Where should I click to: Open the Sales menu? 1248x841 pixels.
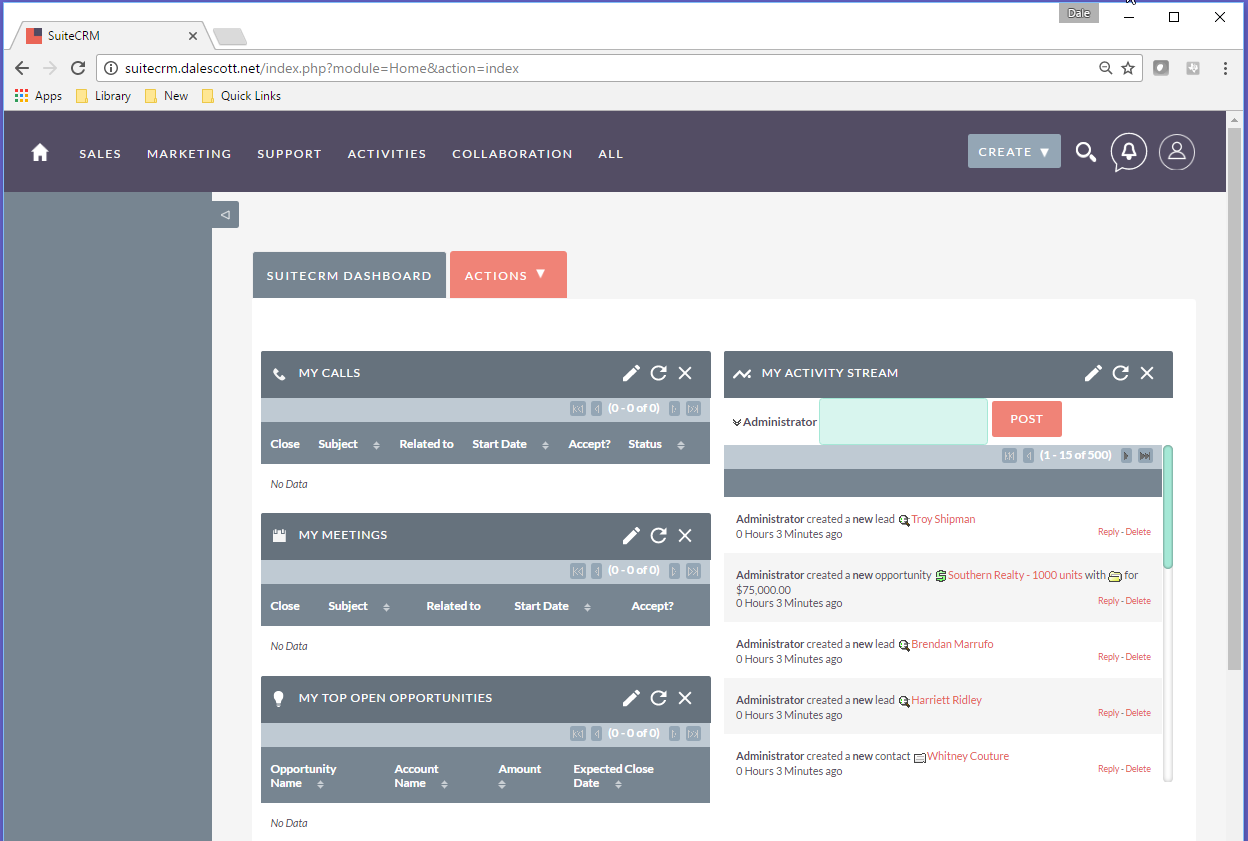click(x=100, y=154)
